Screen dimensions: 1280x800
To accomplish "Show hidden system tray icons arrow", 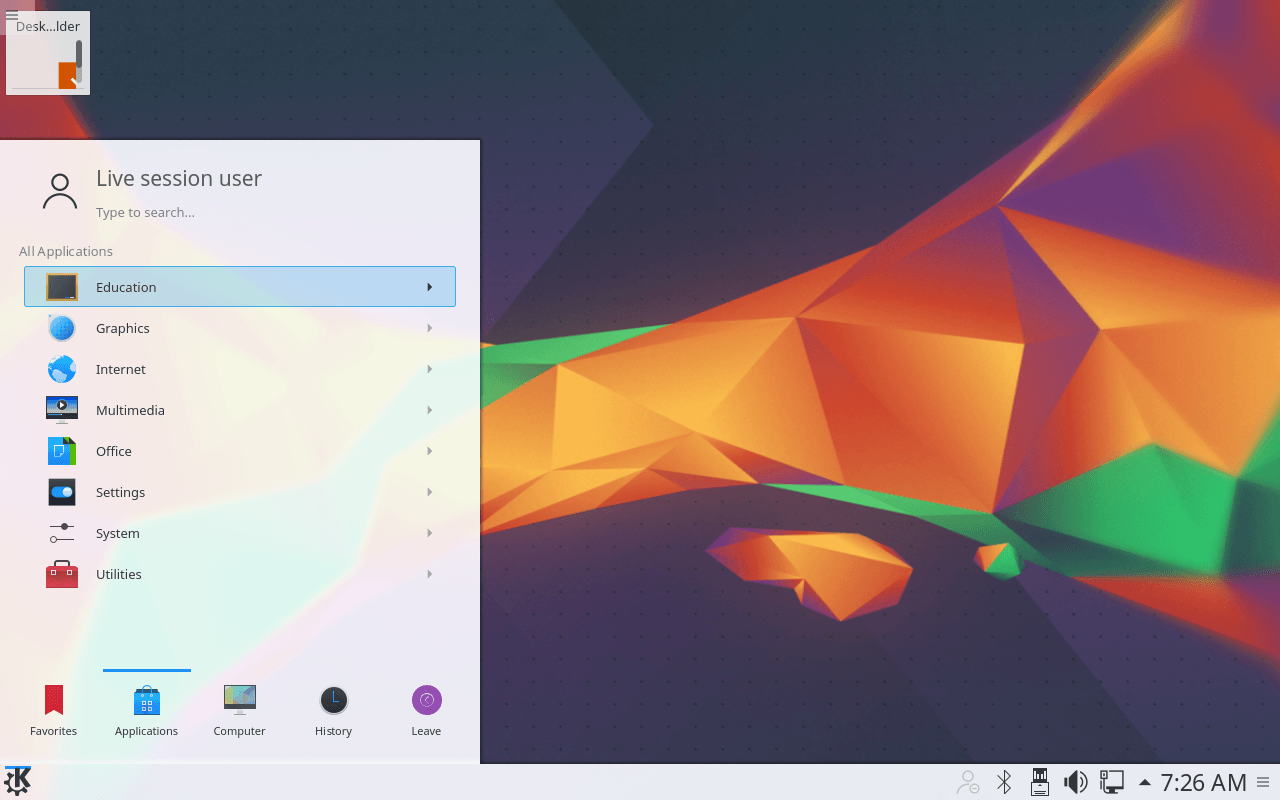I will click(1145, 782).
